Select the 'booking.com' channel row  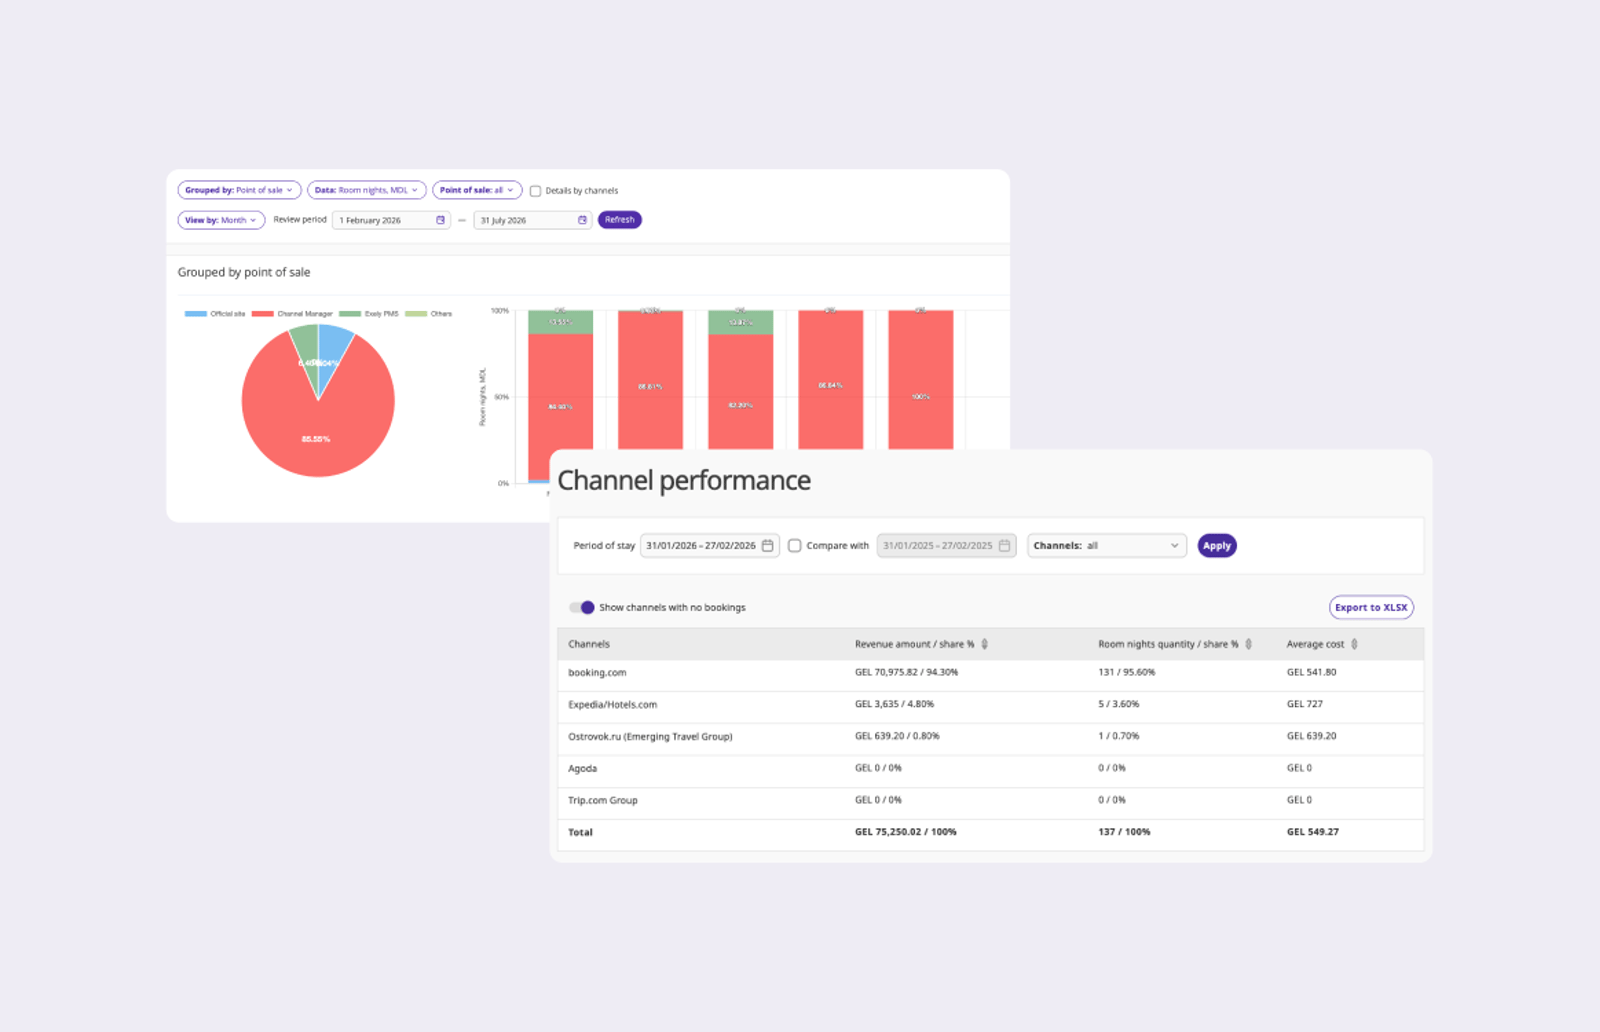(x=990, y=673)
